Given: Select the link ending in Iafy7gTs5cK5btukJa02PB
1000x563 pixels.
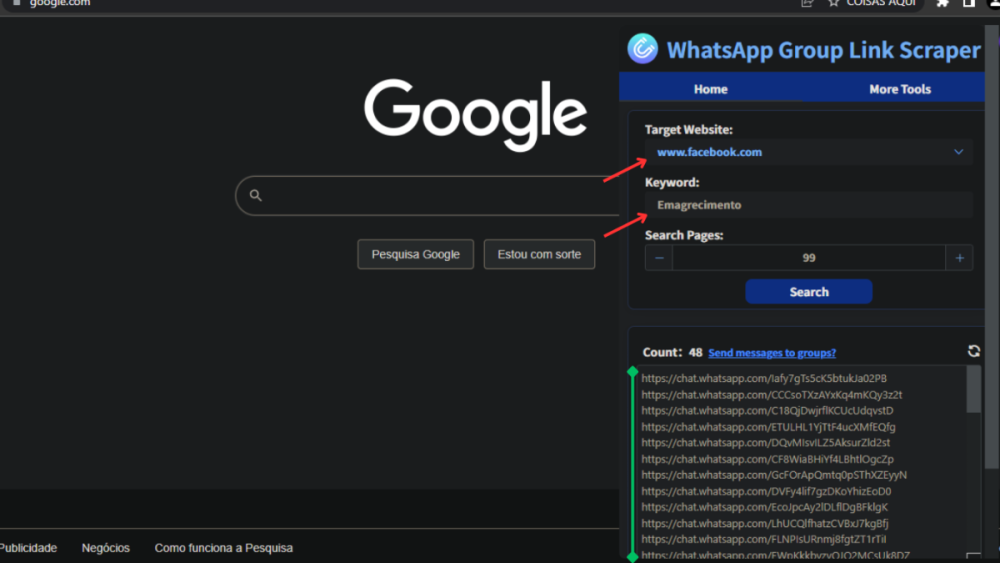Looking at the screenshot, I should 764,378.
